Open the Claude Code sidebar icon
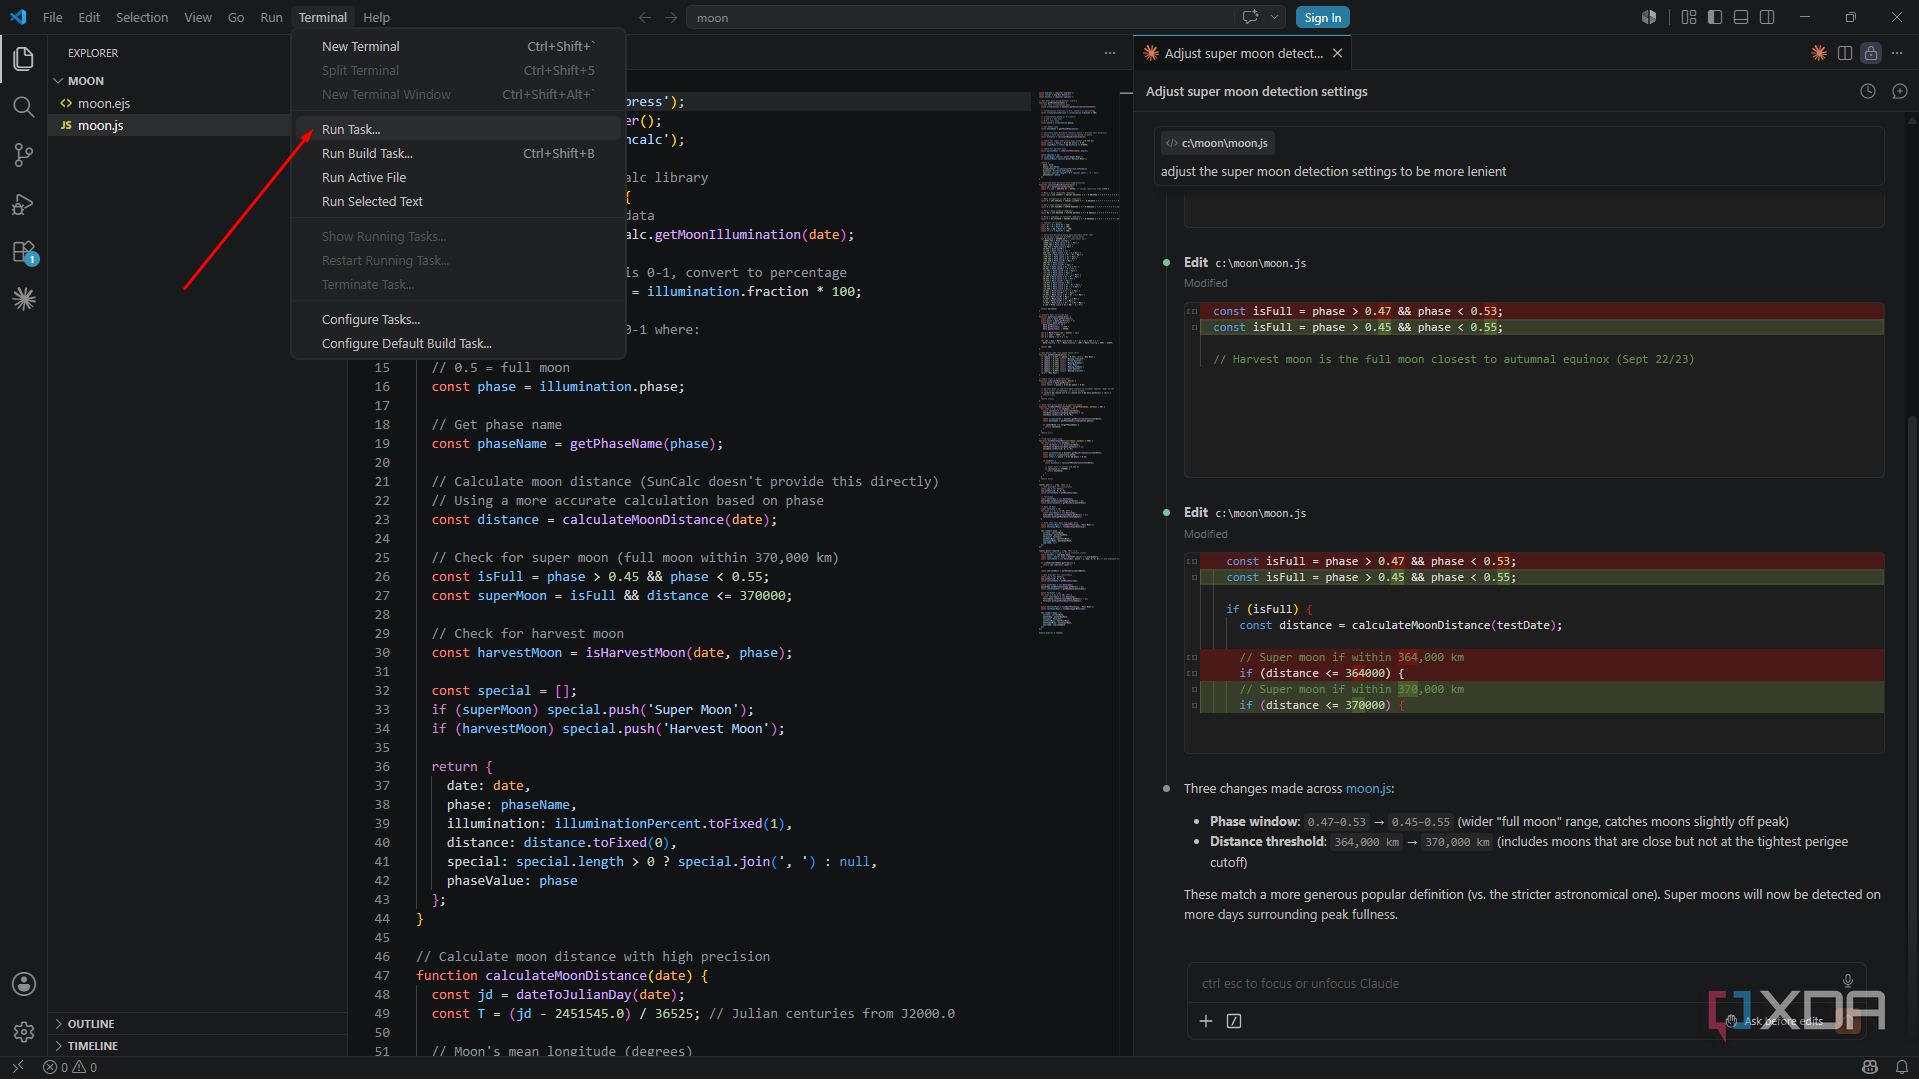Viewport: 1919px width, 1079px height. point(24,299)
